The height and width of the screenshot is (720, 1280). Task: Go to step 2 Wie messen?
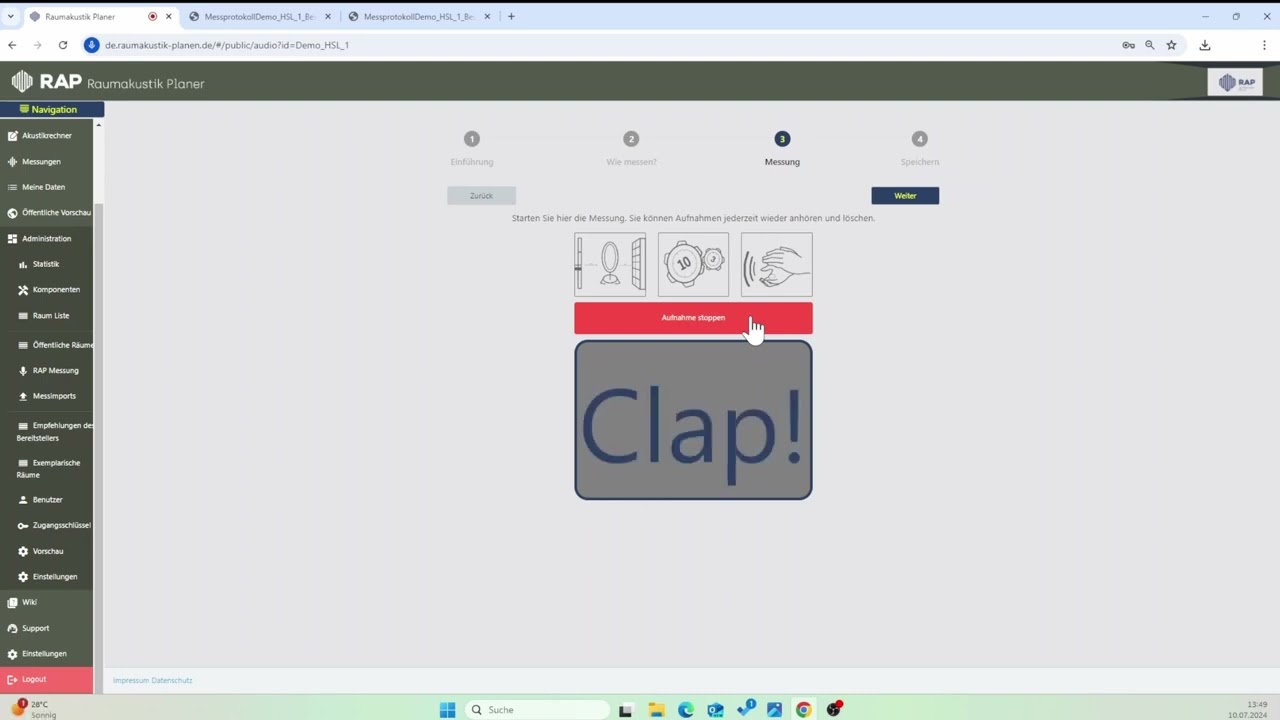[631, 148]
